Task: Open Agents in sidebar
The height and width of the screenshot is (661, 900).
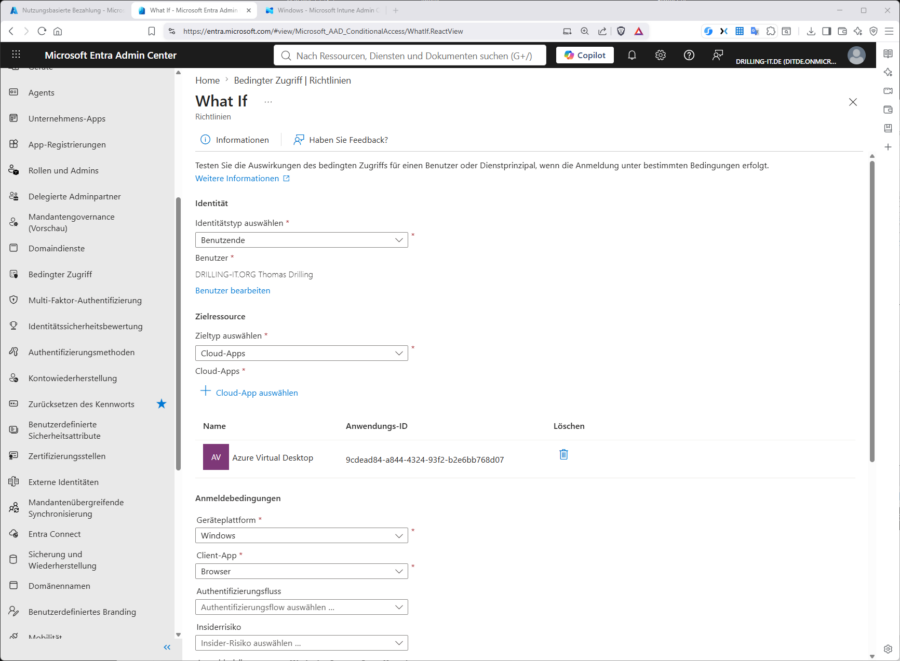Action: [x=41, y=92]
